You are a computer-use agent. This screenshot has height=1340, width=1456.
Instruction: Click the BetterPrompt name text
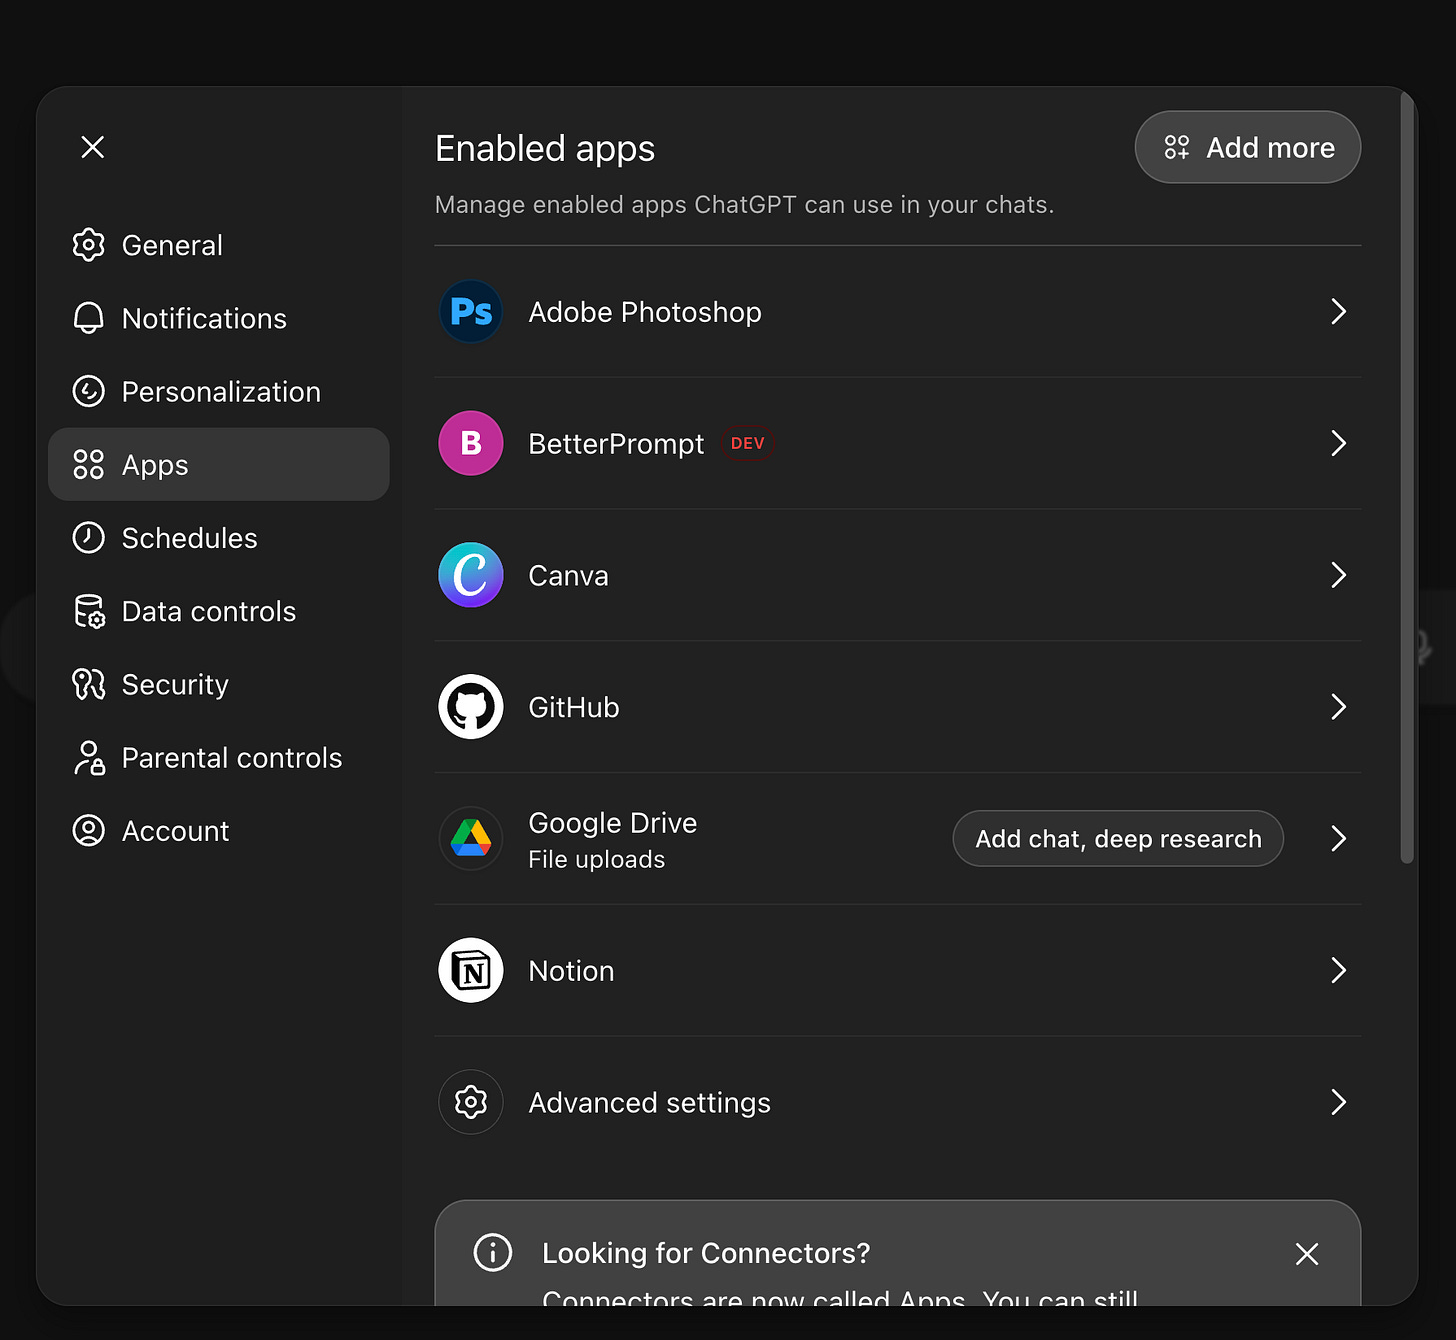pyautogui.click(x=616, y=444)
